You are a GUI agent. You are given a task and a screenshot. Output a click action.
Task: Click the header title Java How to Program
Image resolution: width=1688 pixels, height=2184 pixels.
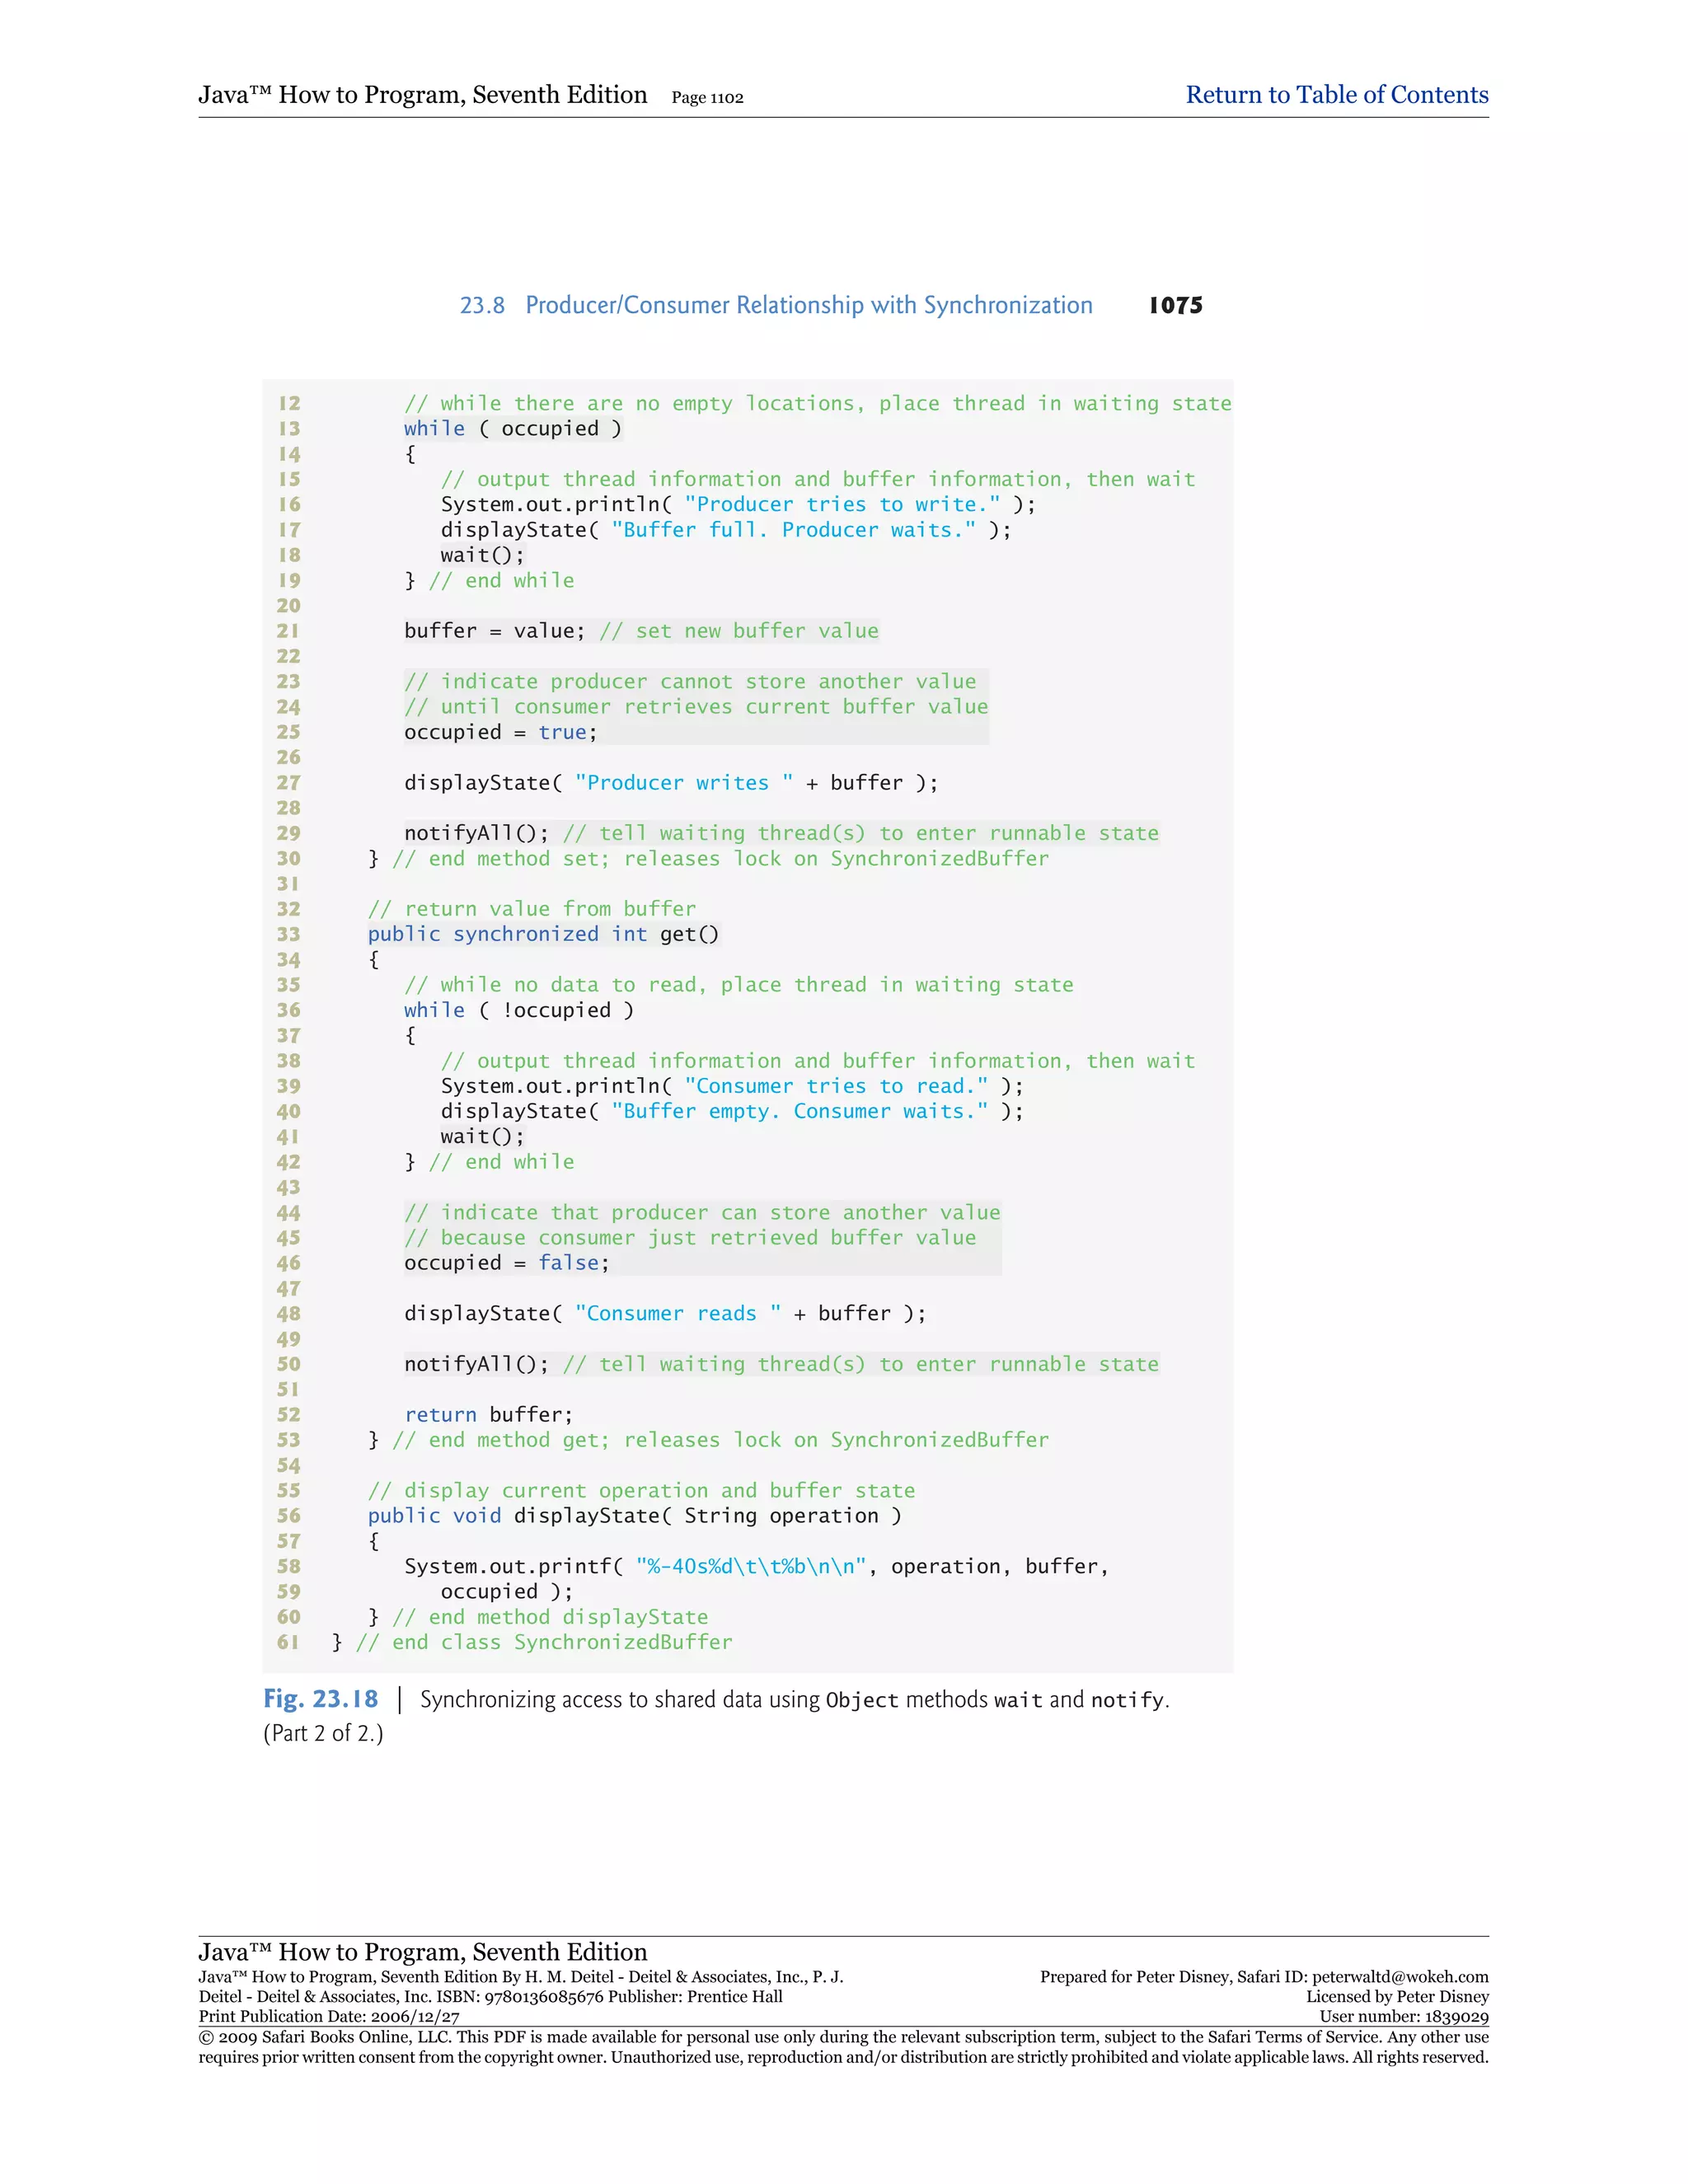pyautogui.click(x=422, y=95)
